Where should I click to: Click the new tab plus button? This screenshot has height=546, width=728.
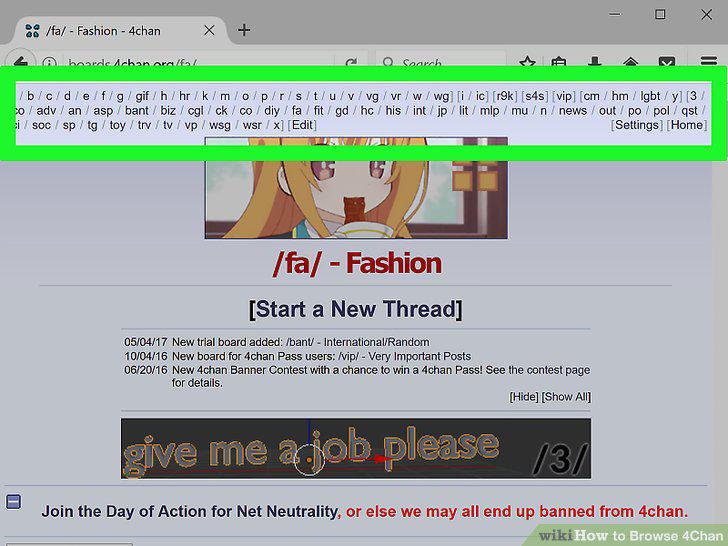[x=244, y=30]
